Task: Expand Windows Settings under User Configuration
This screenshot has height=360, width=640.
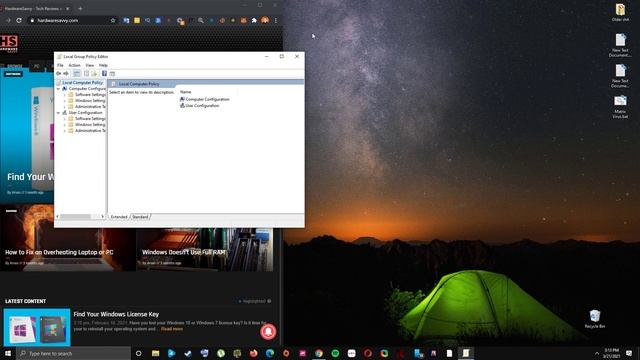Action: [64, 124]
